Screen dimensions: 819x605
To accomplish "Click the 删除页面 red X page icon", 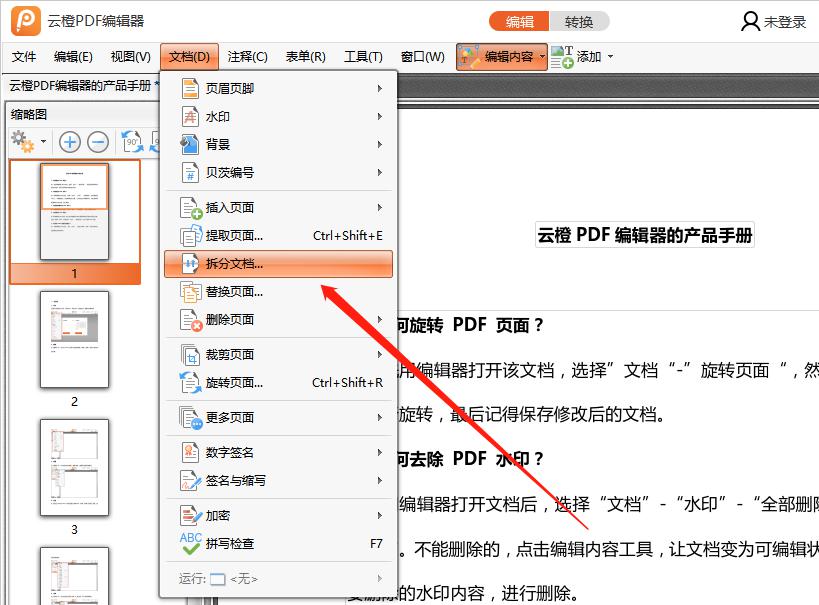I will pos(191,320).
